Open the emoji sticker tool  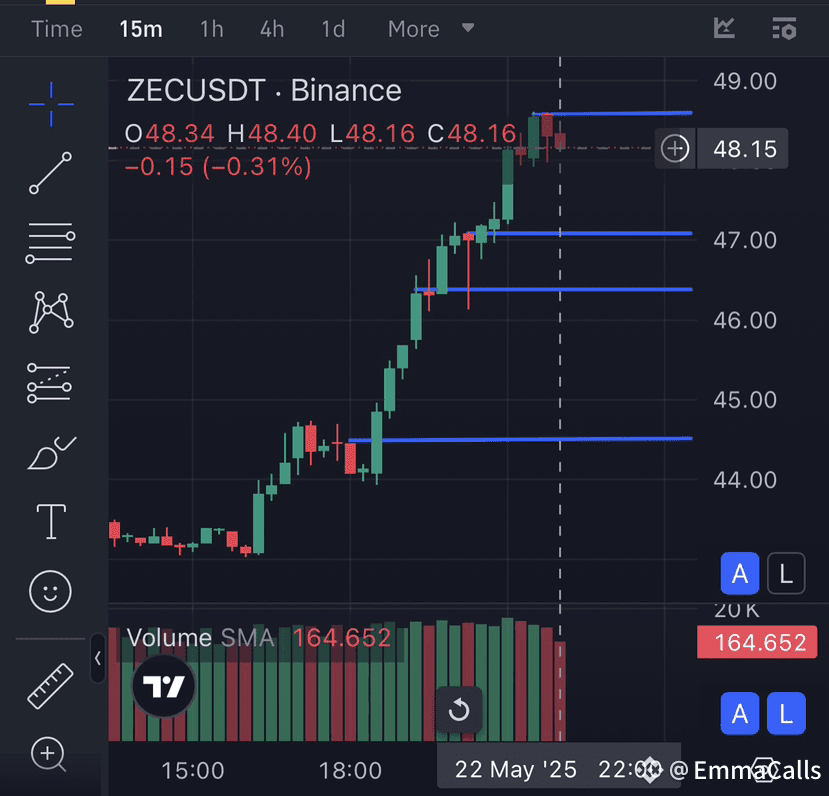pyautogui.click(x=50, y=591)
